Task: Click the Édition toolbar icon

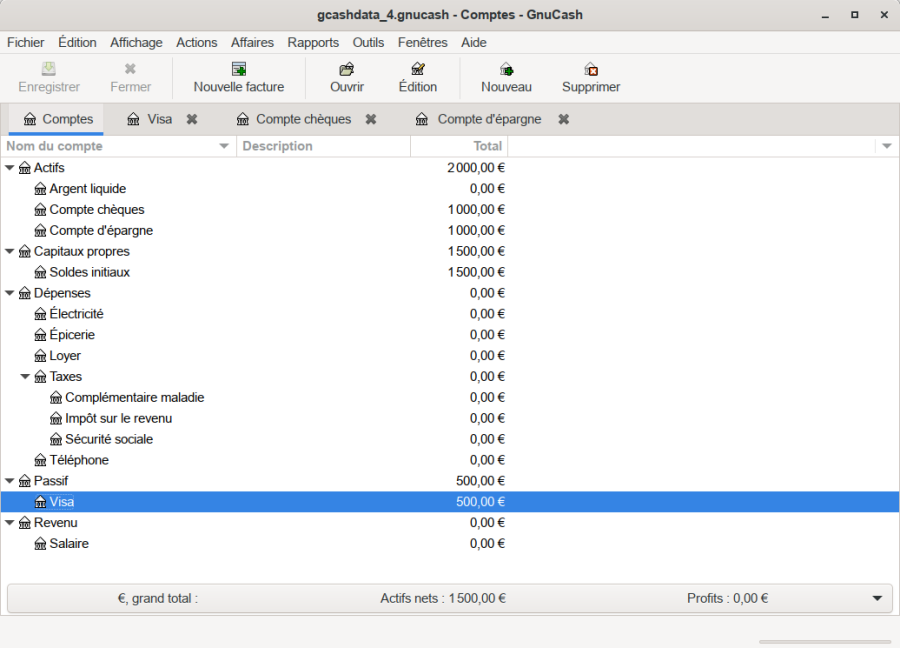Action: (418, 70)
